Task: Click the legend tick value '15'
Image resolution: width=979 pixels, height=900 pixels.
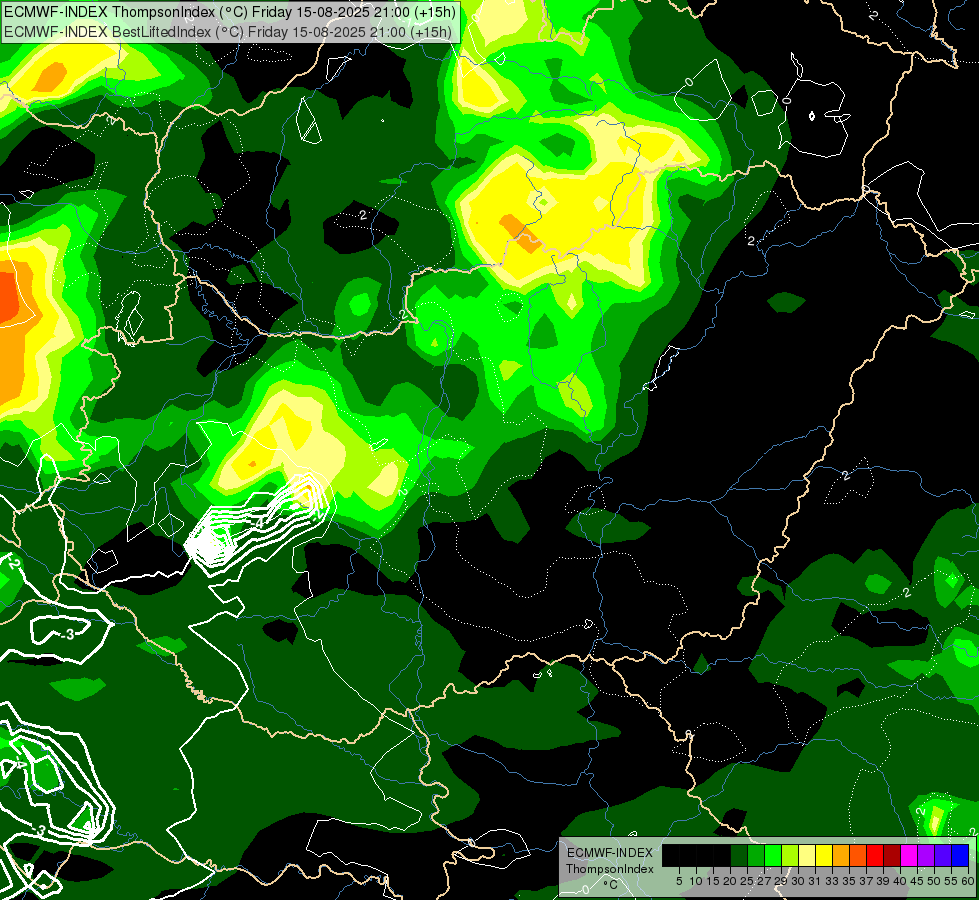Action: [x=713, y=881]
